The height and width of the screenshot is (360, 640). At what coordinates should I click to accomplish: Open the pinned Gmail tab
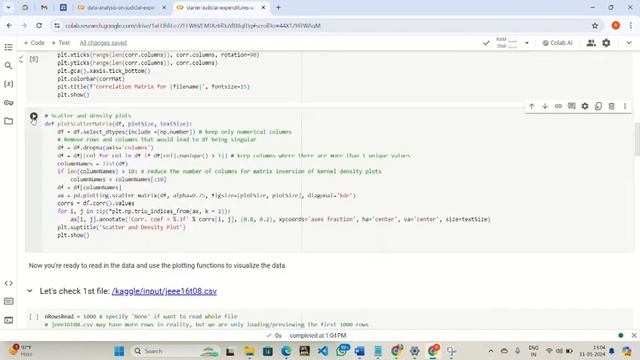click(x=44, y=7)
